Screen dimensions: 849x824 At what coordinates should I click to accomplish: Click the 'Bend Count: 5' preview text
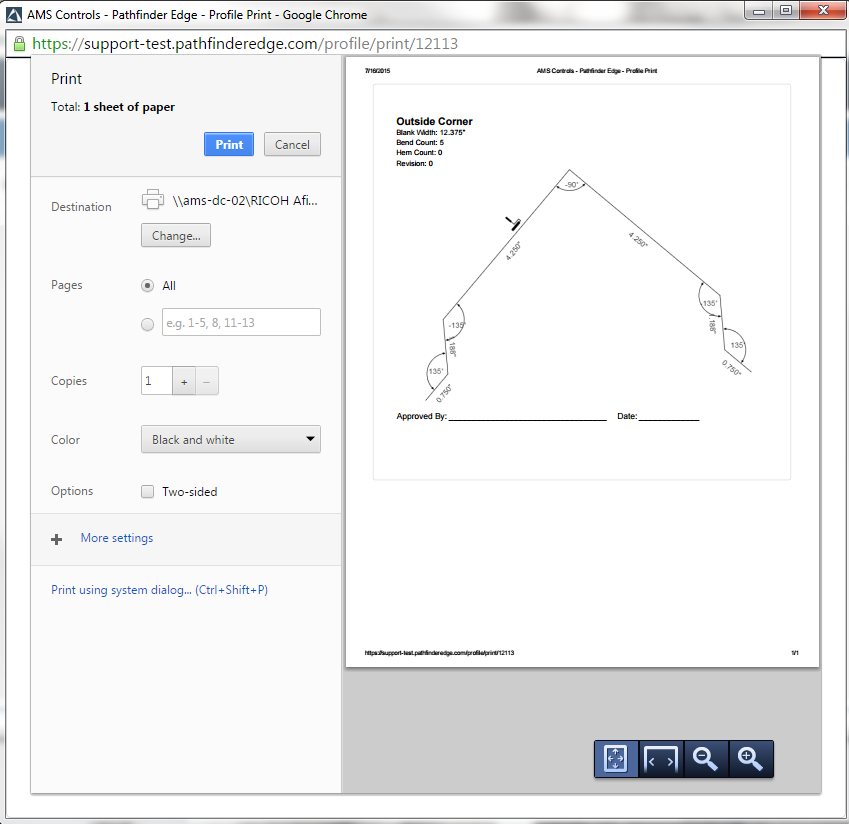[x=420, y=142]
